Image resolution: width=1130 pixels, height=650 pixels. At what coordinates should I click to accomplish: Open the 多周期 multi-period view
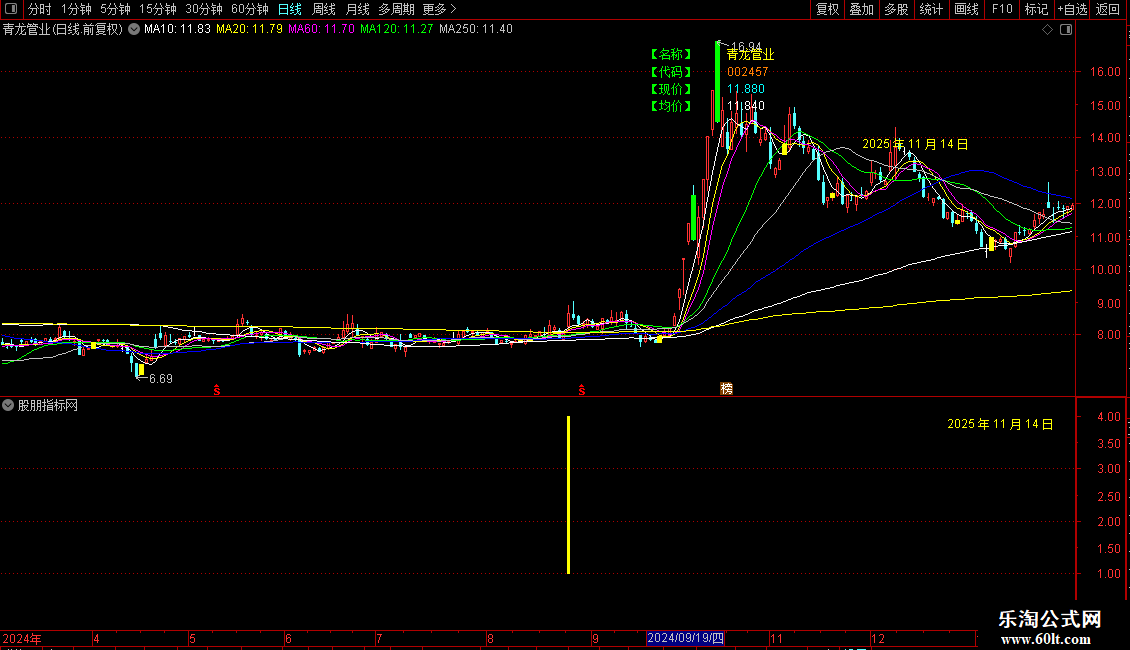396,9
